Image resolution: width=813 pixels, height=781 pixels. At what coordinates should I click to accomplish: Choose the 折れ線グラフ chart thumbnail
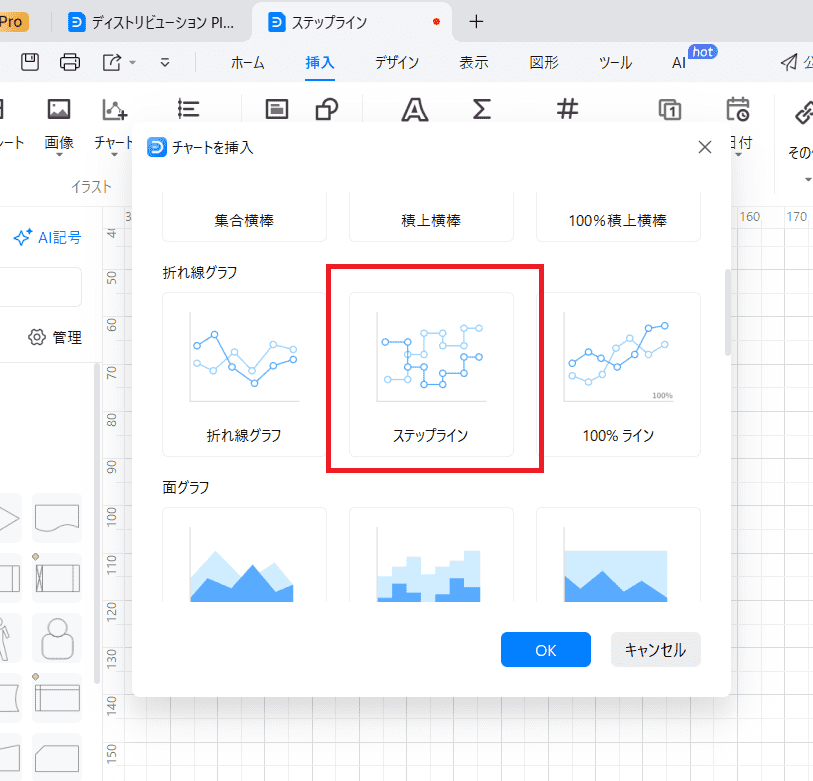pyautogui.click(x=244, y=373)
